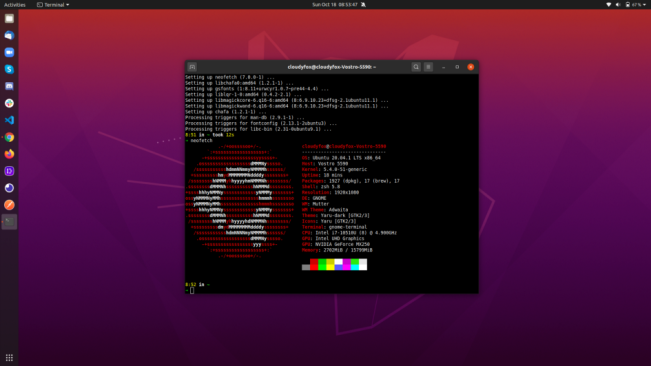Open the clock and calendar panel
Viewport: 651px width, 366px height.
[x=335, y=5]
